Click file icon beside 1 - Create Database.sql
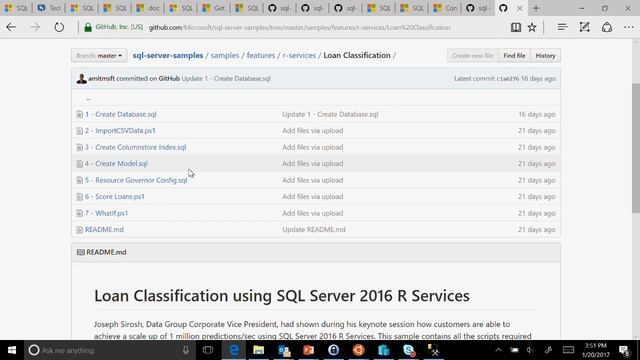This screenshot has width=640, height=360. pos(80,115)
